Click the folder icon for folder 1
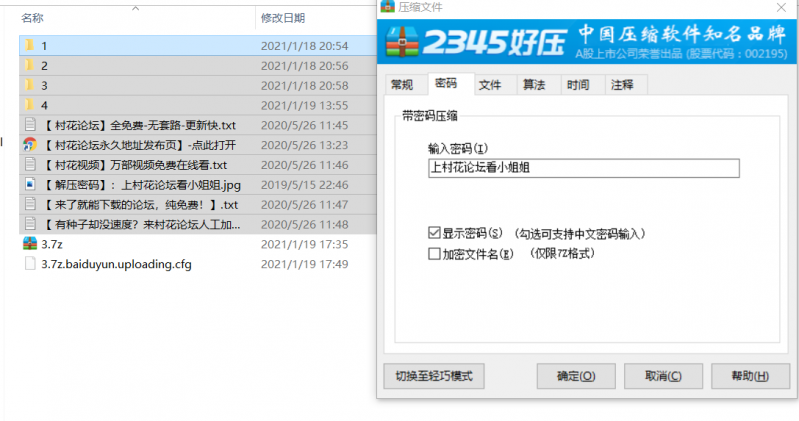 click(30, 46)
